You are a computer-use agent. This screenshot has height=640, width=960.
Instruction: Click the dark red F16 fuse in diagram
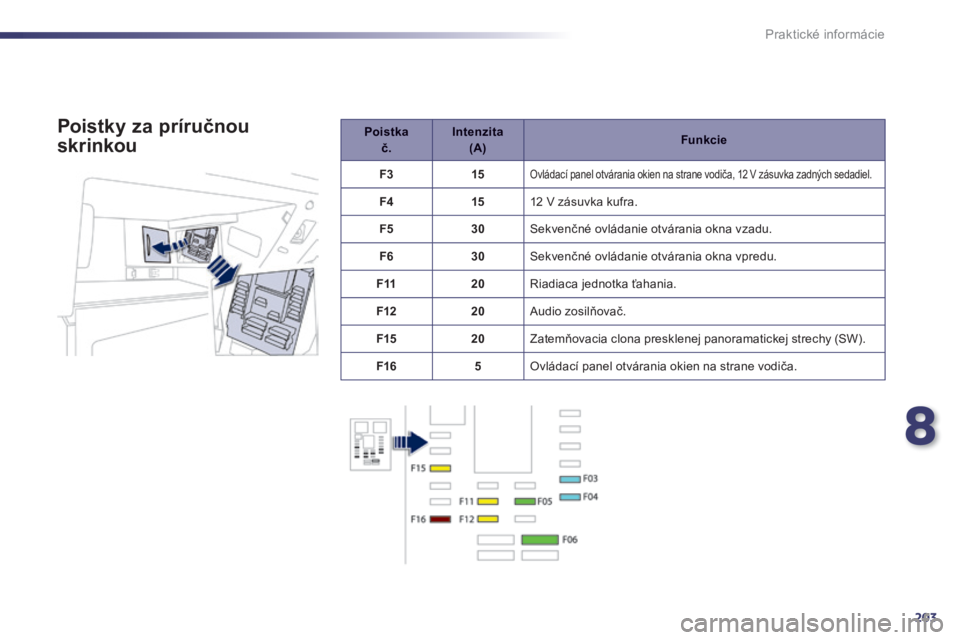(440, 519)
